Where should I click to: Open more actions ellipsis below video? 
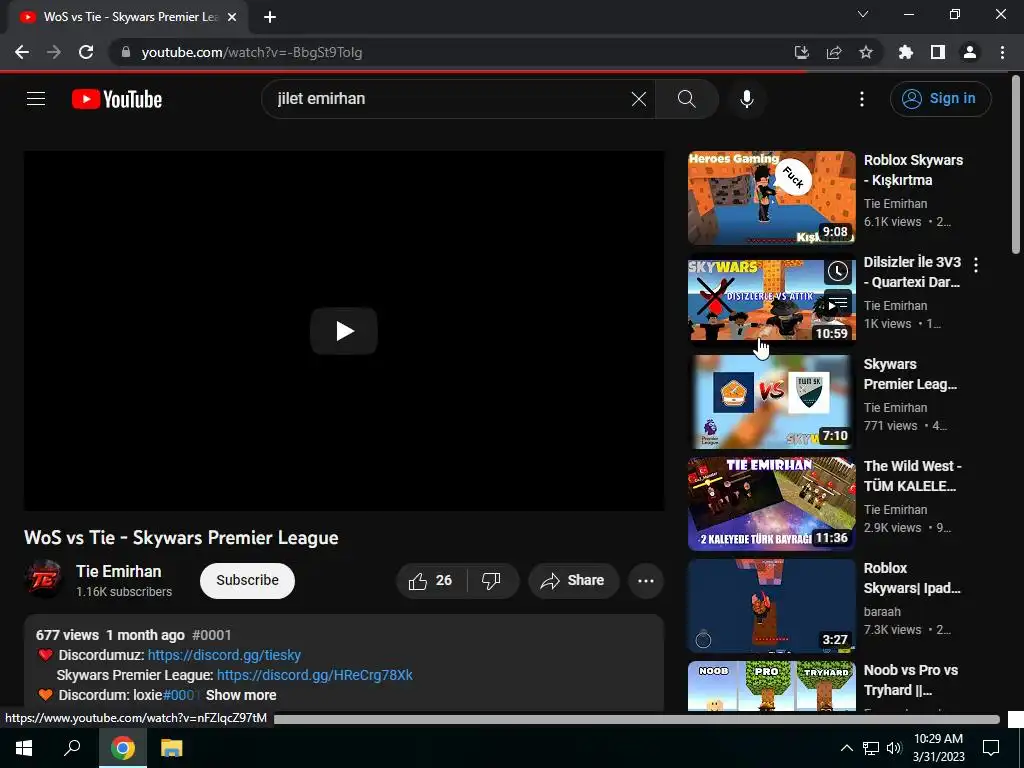click(646, 581)
